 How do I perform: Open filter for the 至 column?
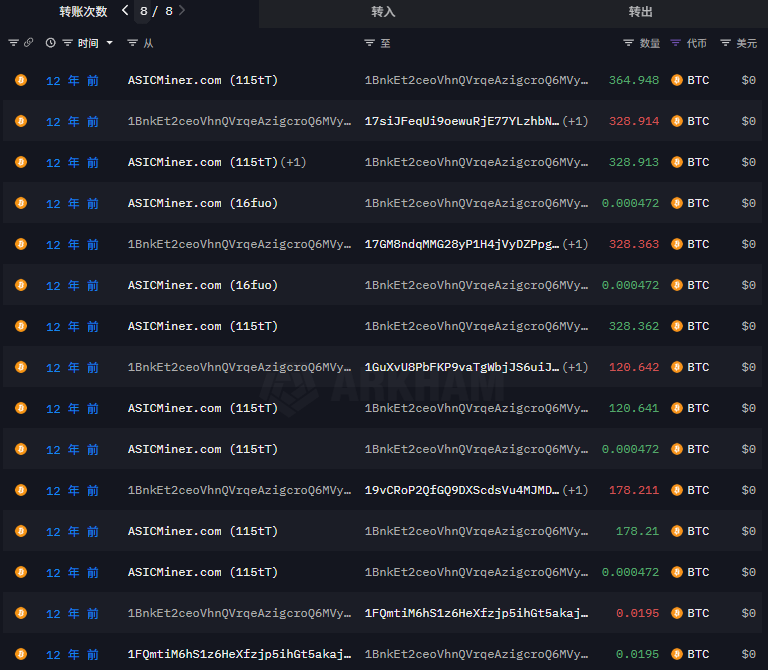369,43
